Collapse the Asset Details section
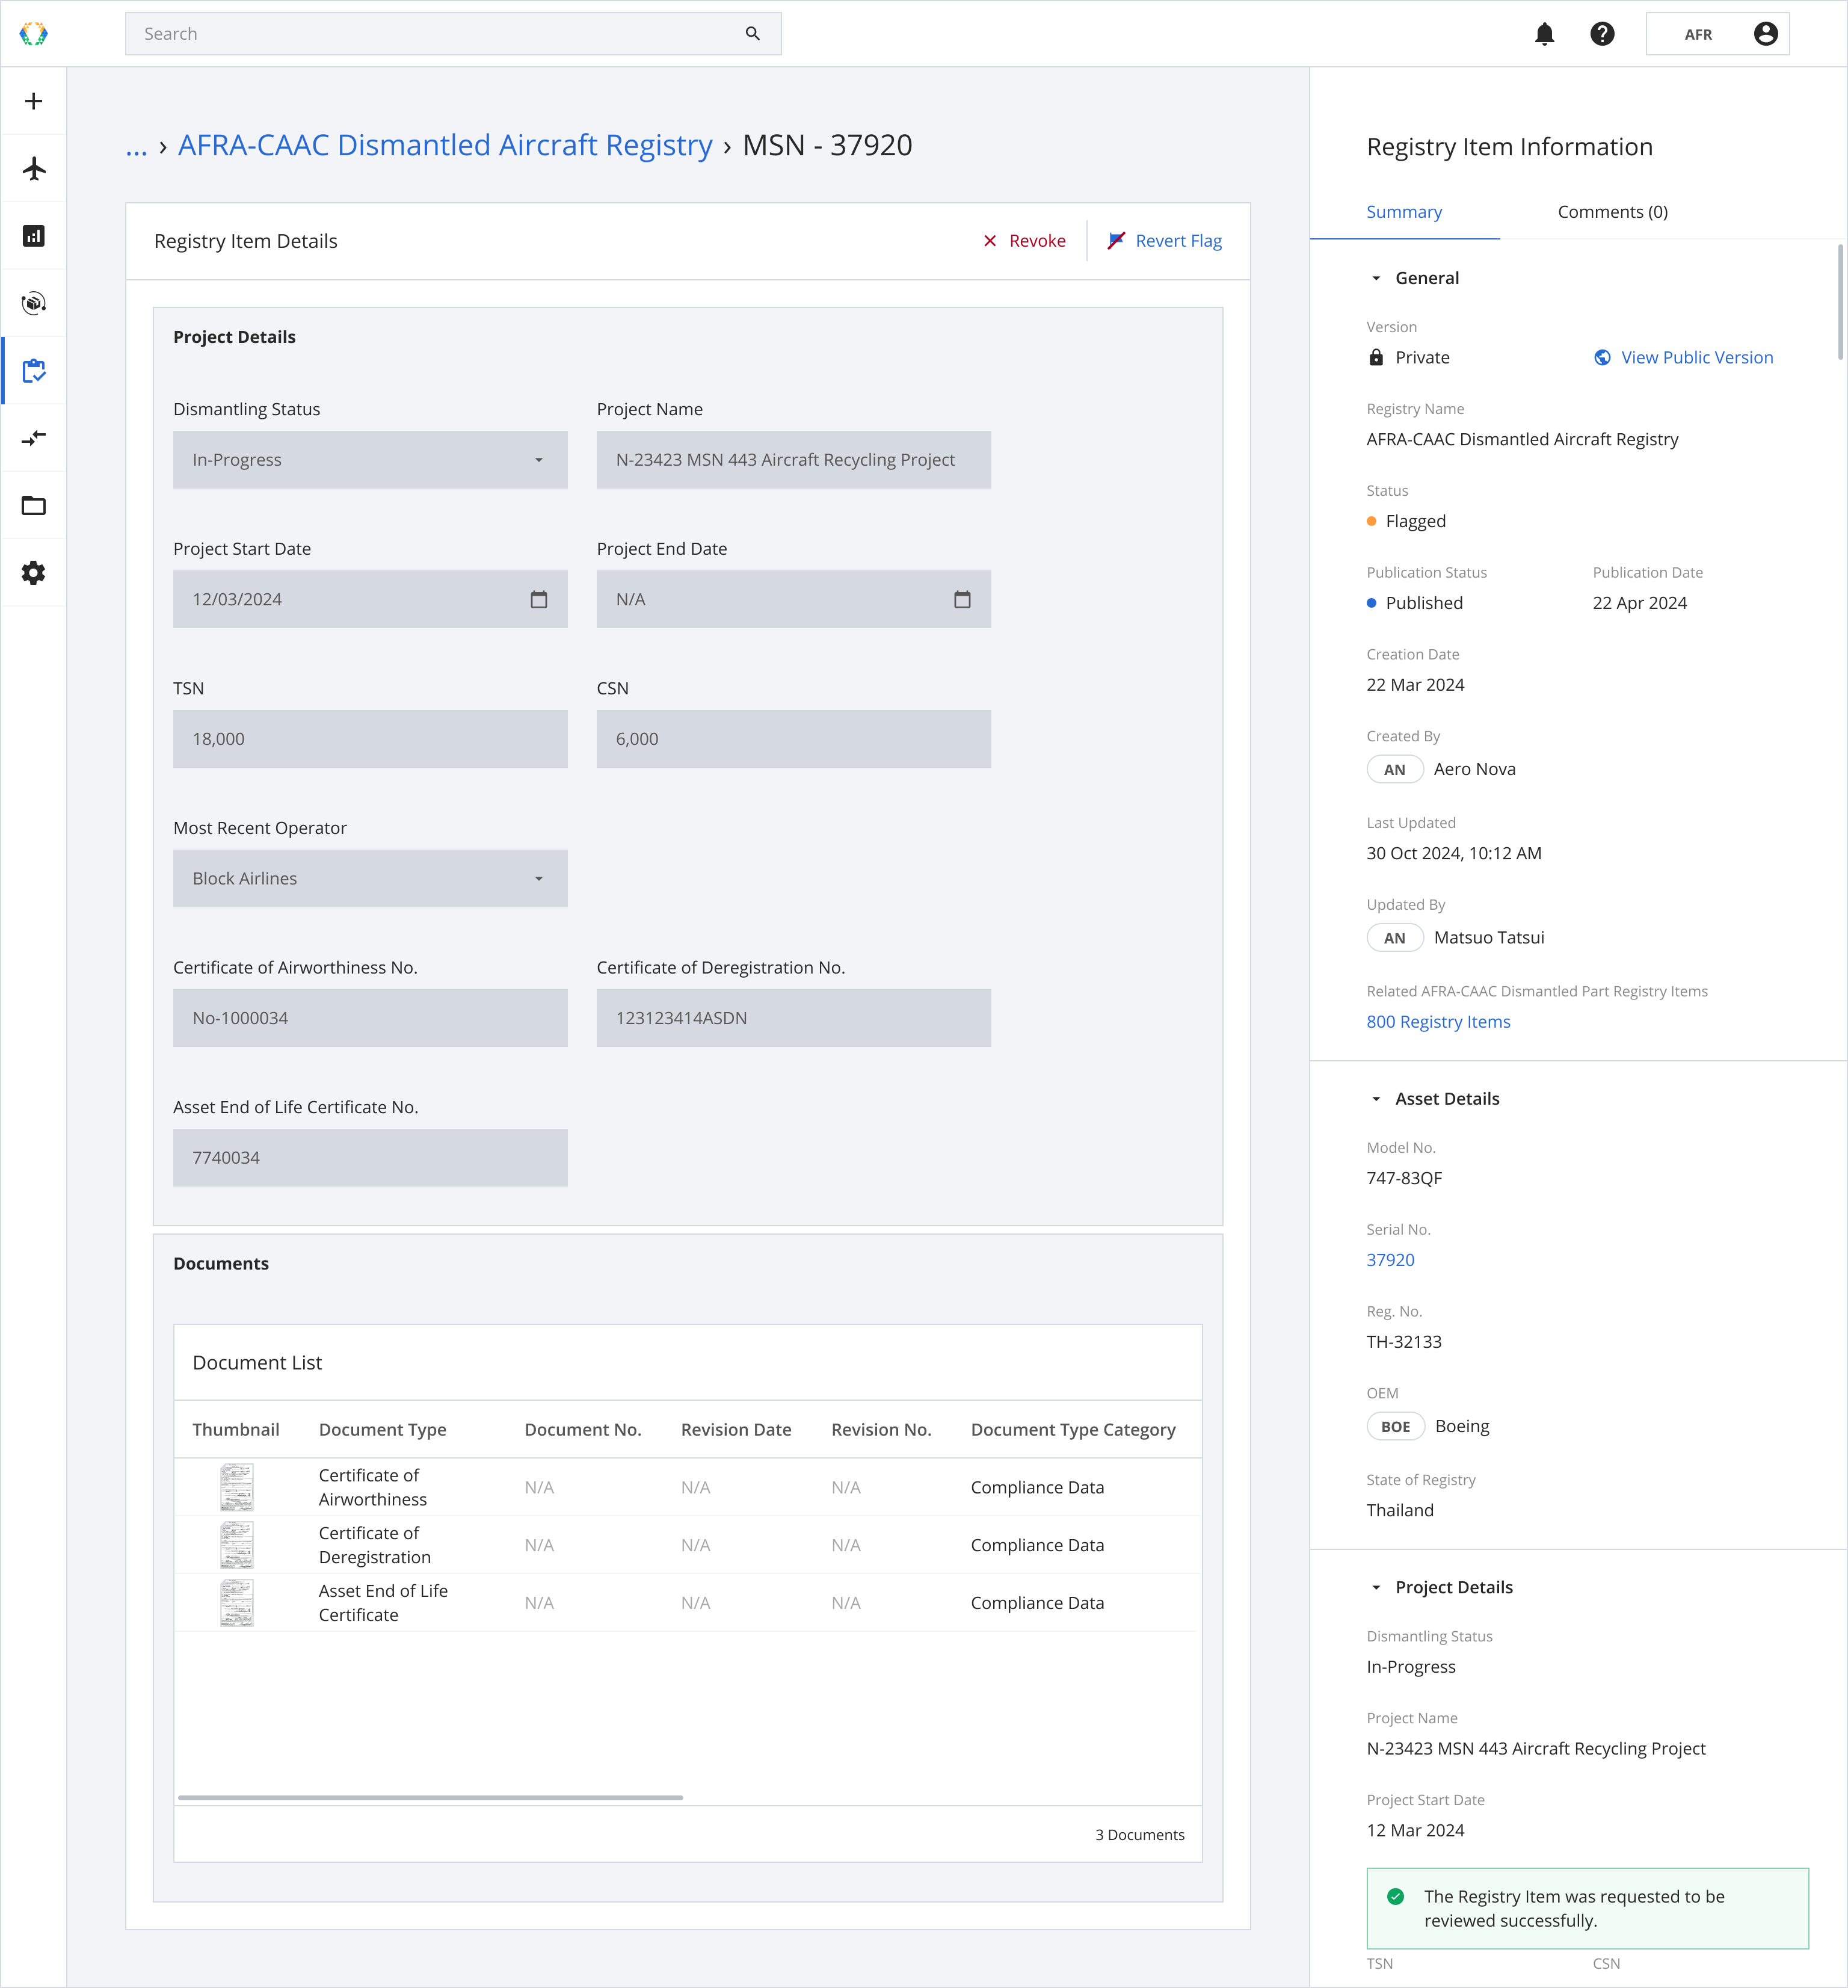 click(1376, 1099)
